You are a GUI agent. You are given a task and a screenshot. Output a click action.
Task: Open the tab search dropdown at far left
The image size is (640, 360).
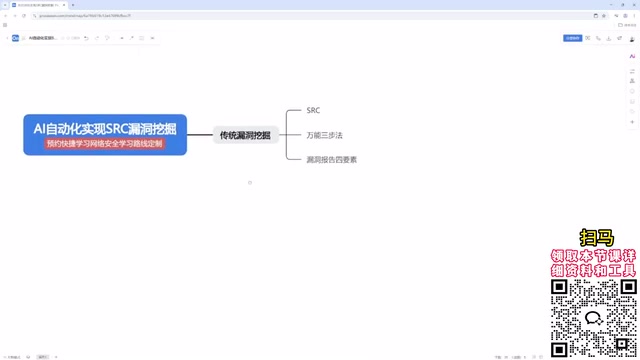tap(5, 5)
